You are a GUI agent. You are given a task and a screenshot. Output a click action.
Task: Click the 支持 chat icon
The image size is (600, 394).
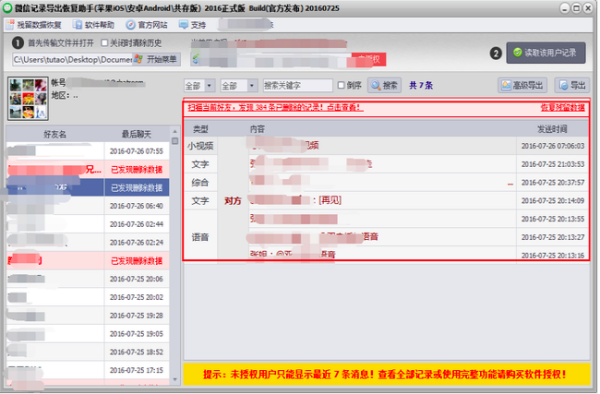pyautogui.click(x=183, y=25)
